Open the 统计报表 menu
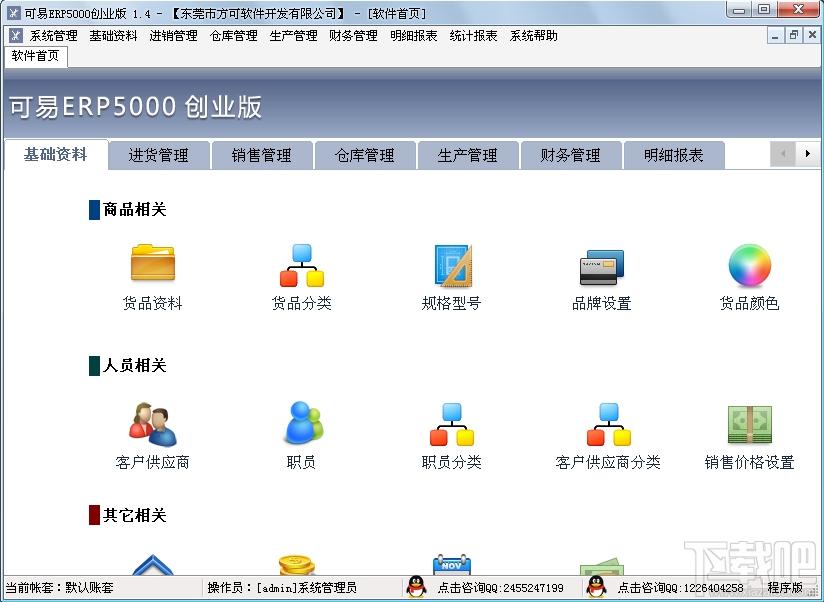 pyautogui.click(x=473, y=36)
